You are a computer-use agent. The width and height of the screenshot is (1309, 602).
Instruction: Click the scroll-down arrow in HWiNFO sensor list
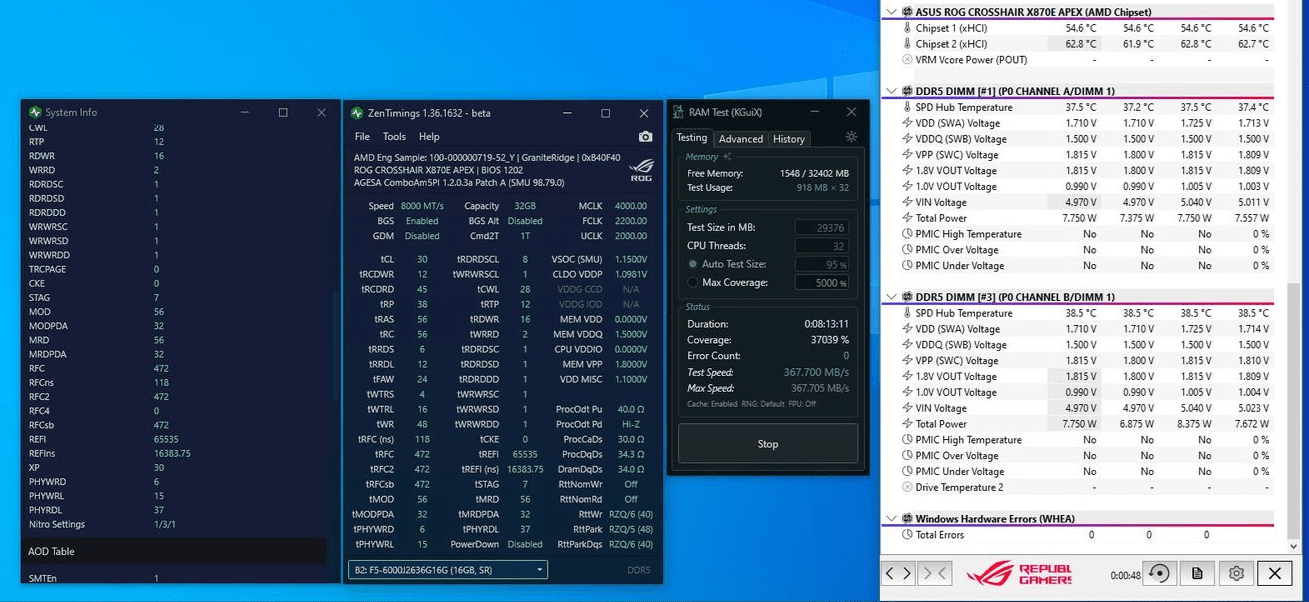(x=1295, y=546)
